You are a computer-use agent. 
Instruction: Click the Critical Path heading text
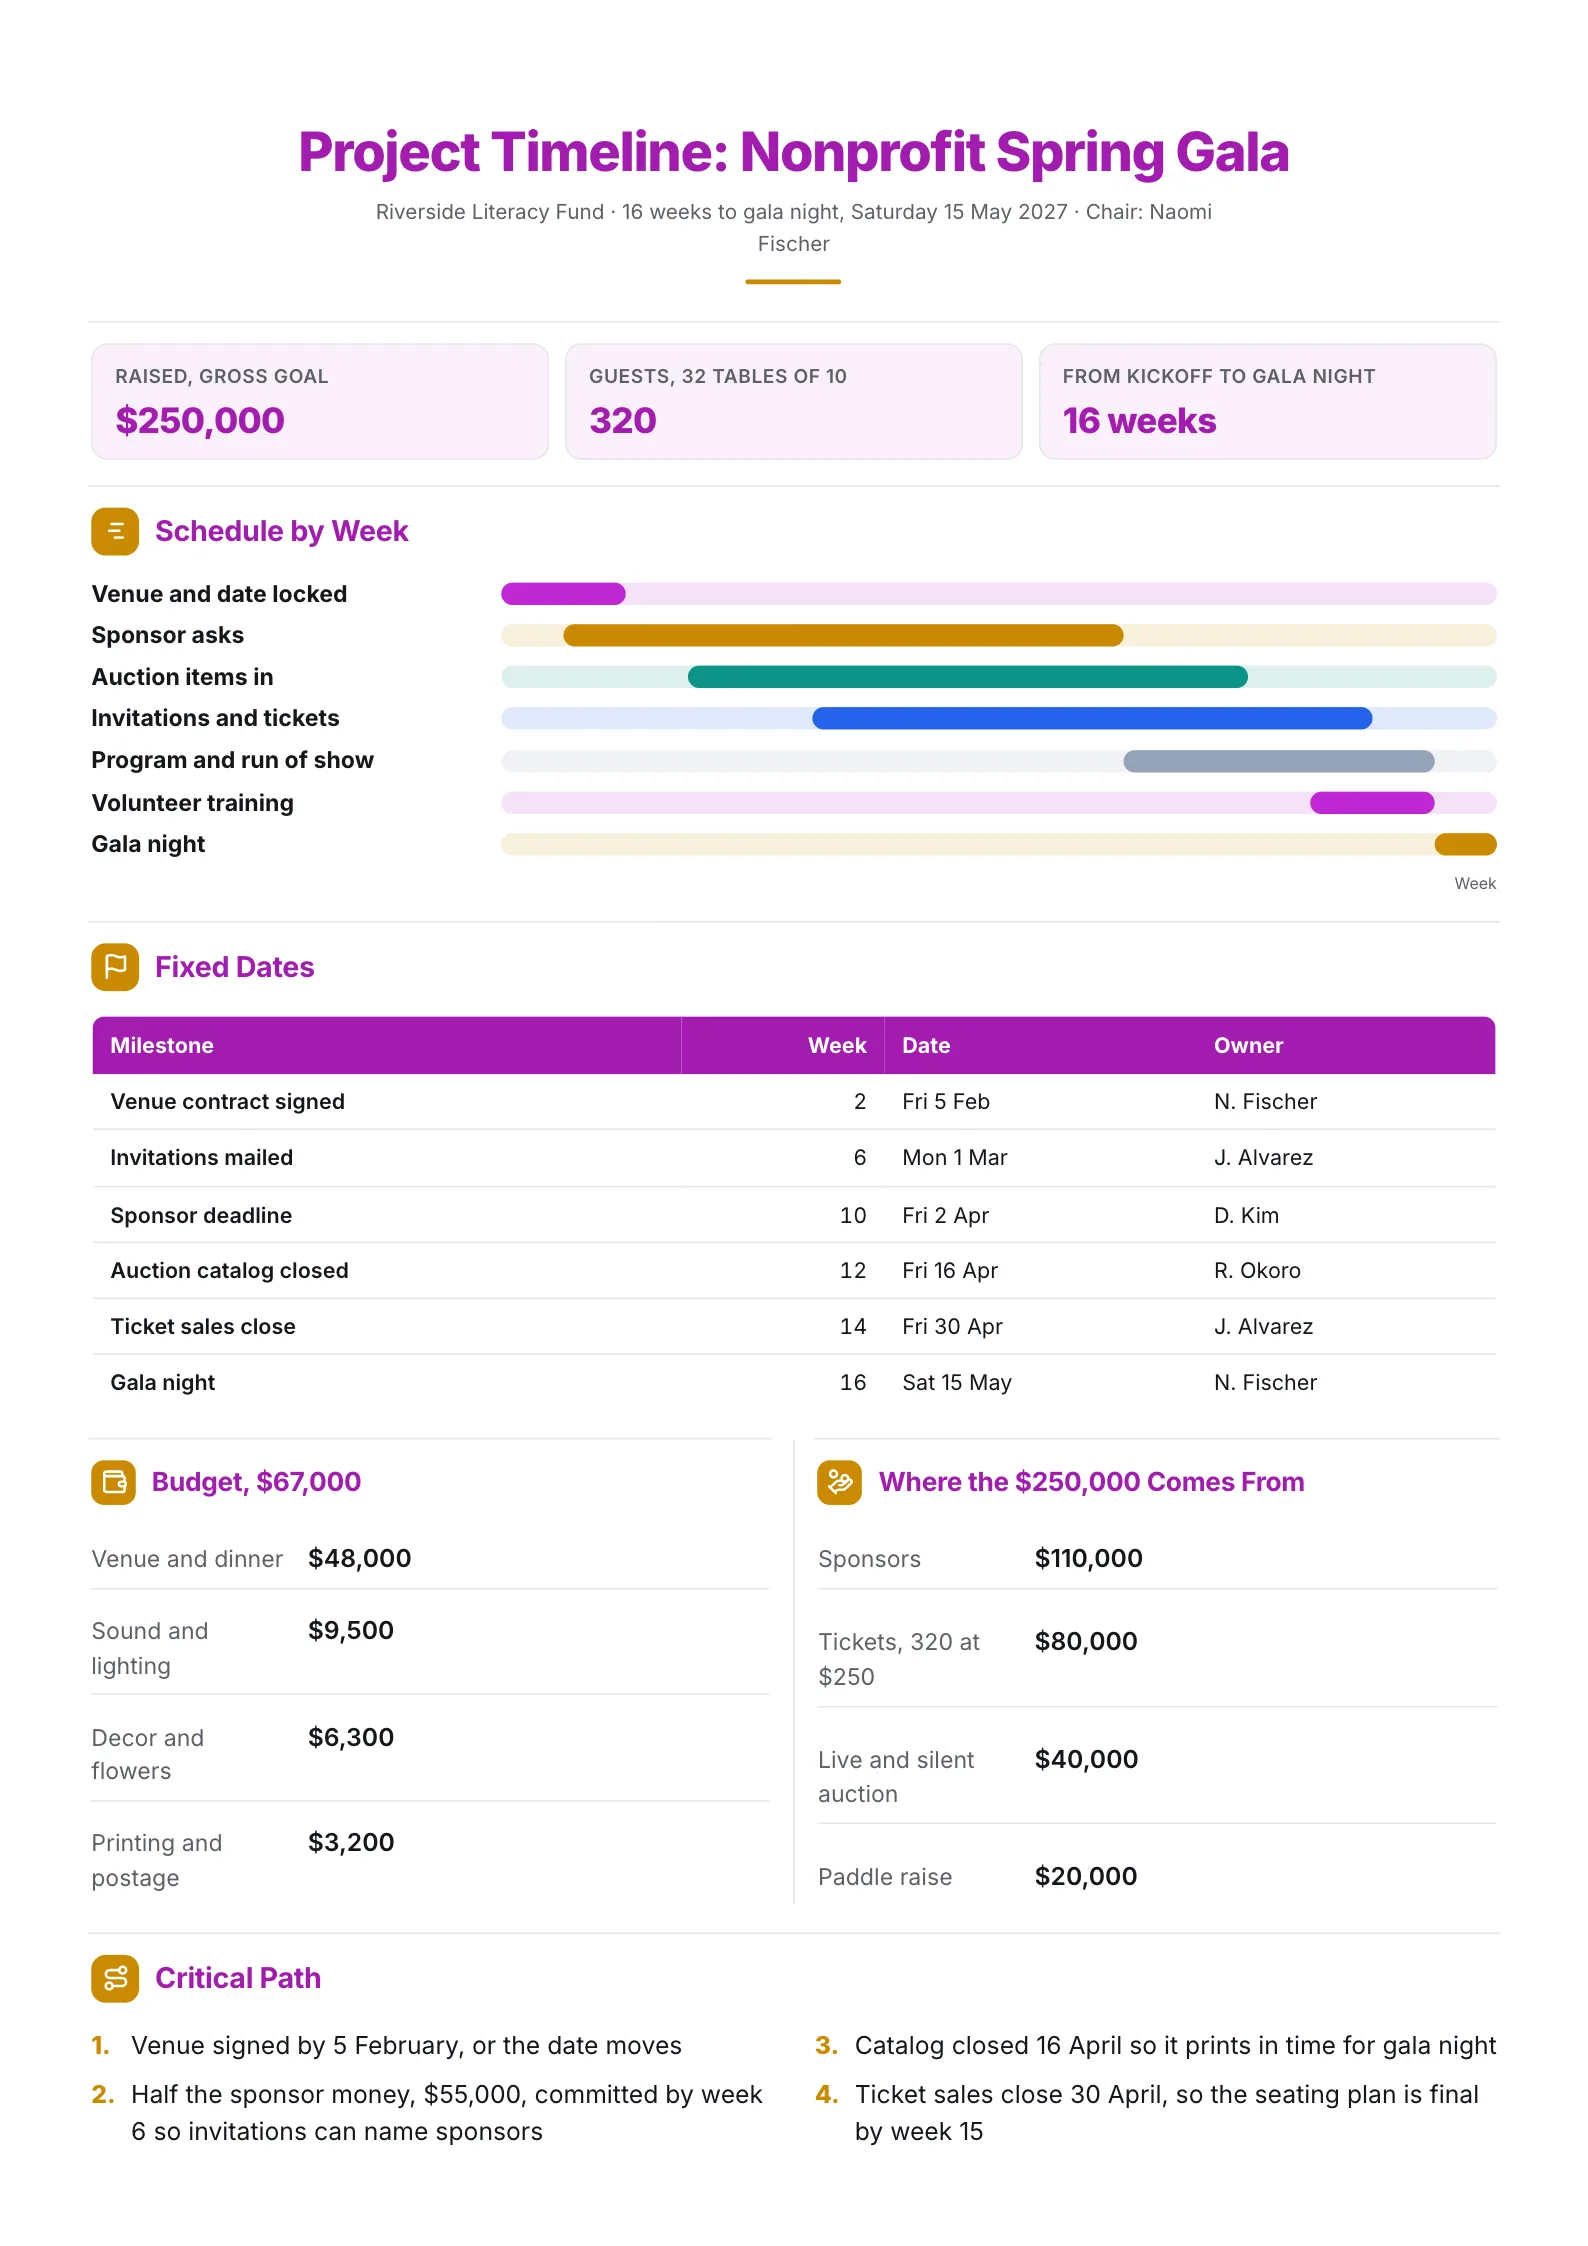pyautogui.click(x=238, y=1978)
